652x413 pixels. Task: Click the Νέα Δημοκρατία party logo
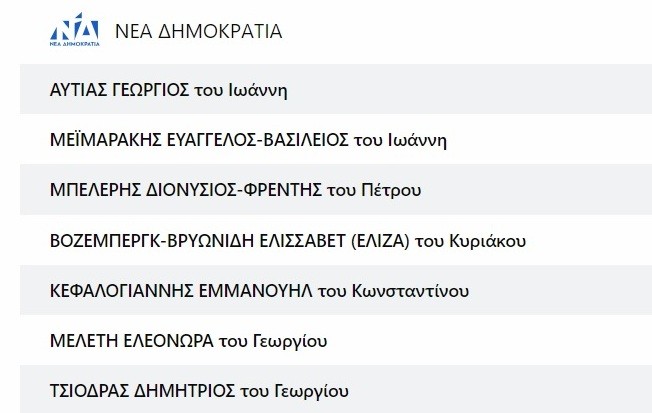pyautogui.click(x=76, y=31)
